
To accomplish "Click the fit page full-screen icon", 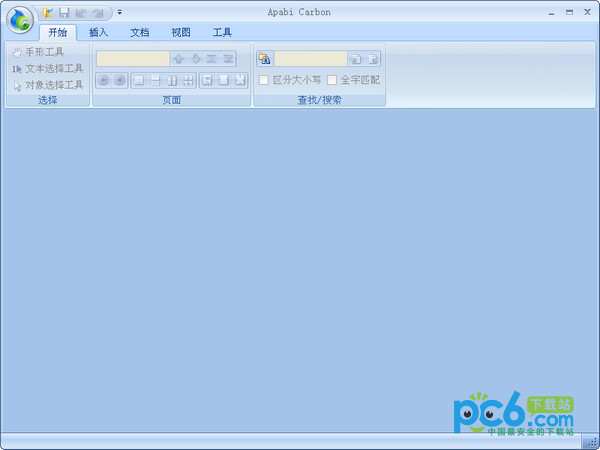I will click(240, 80).
